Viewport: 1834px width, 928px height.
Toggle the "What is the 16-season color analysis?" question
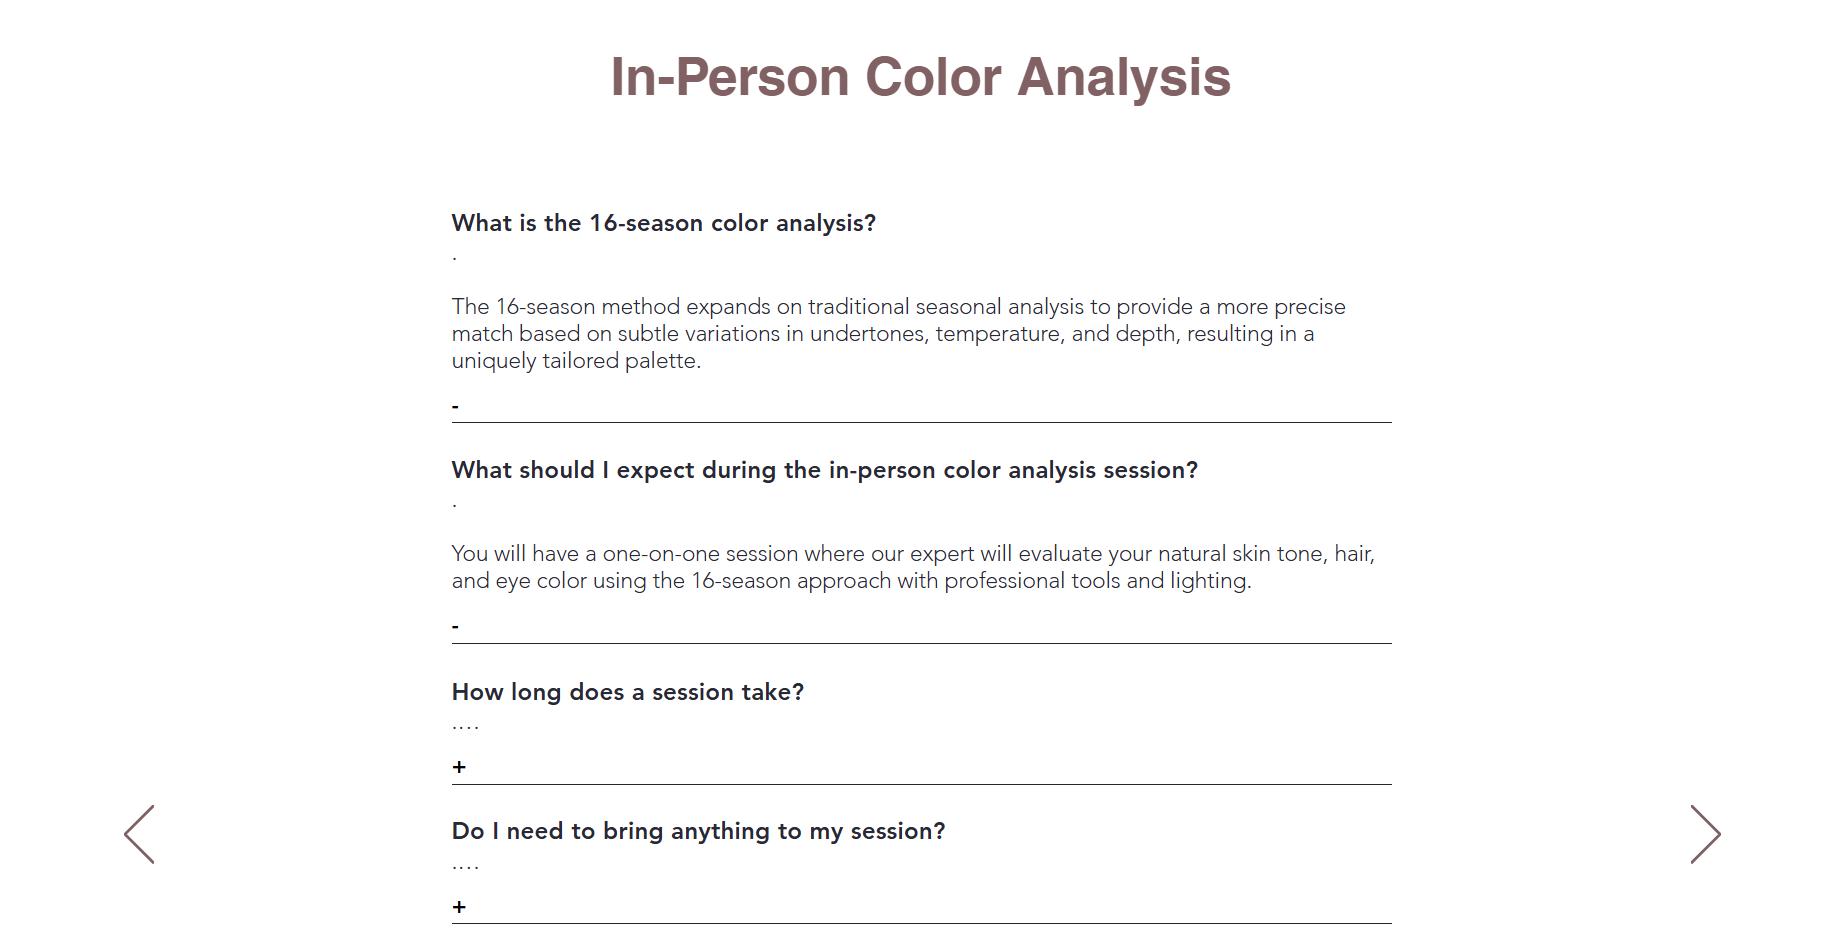point(663,223)
